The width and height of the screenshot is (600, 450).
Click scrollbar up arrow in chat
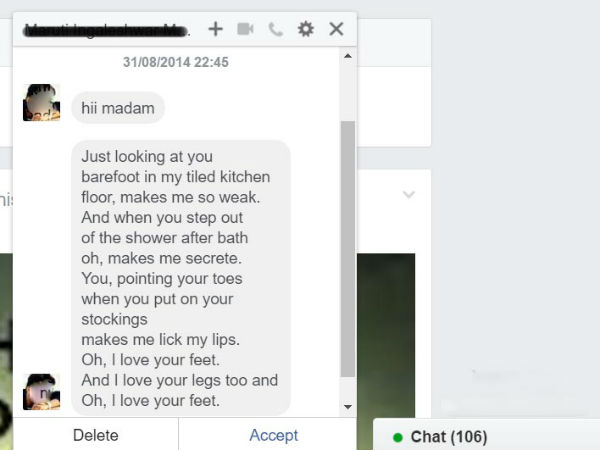[x=348, y=56]
